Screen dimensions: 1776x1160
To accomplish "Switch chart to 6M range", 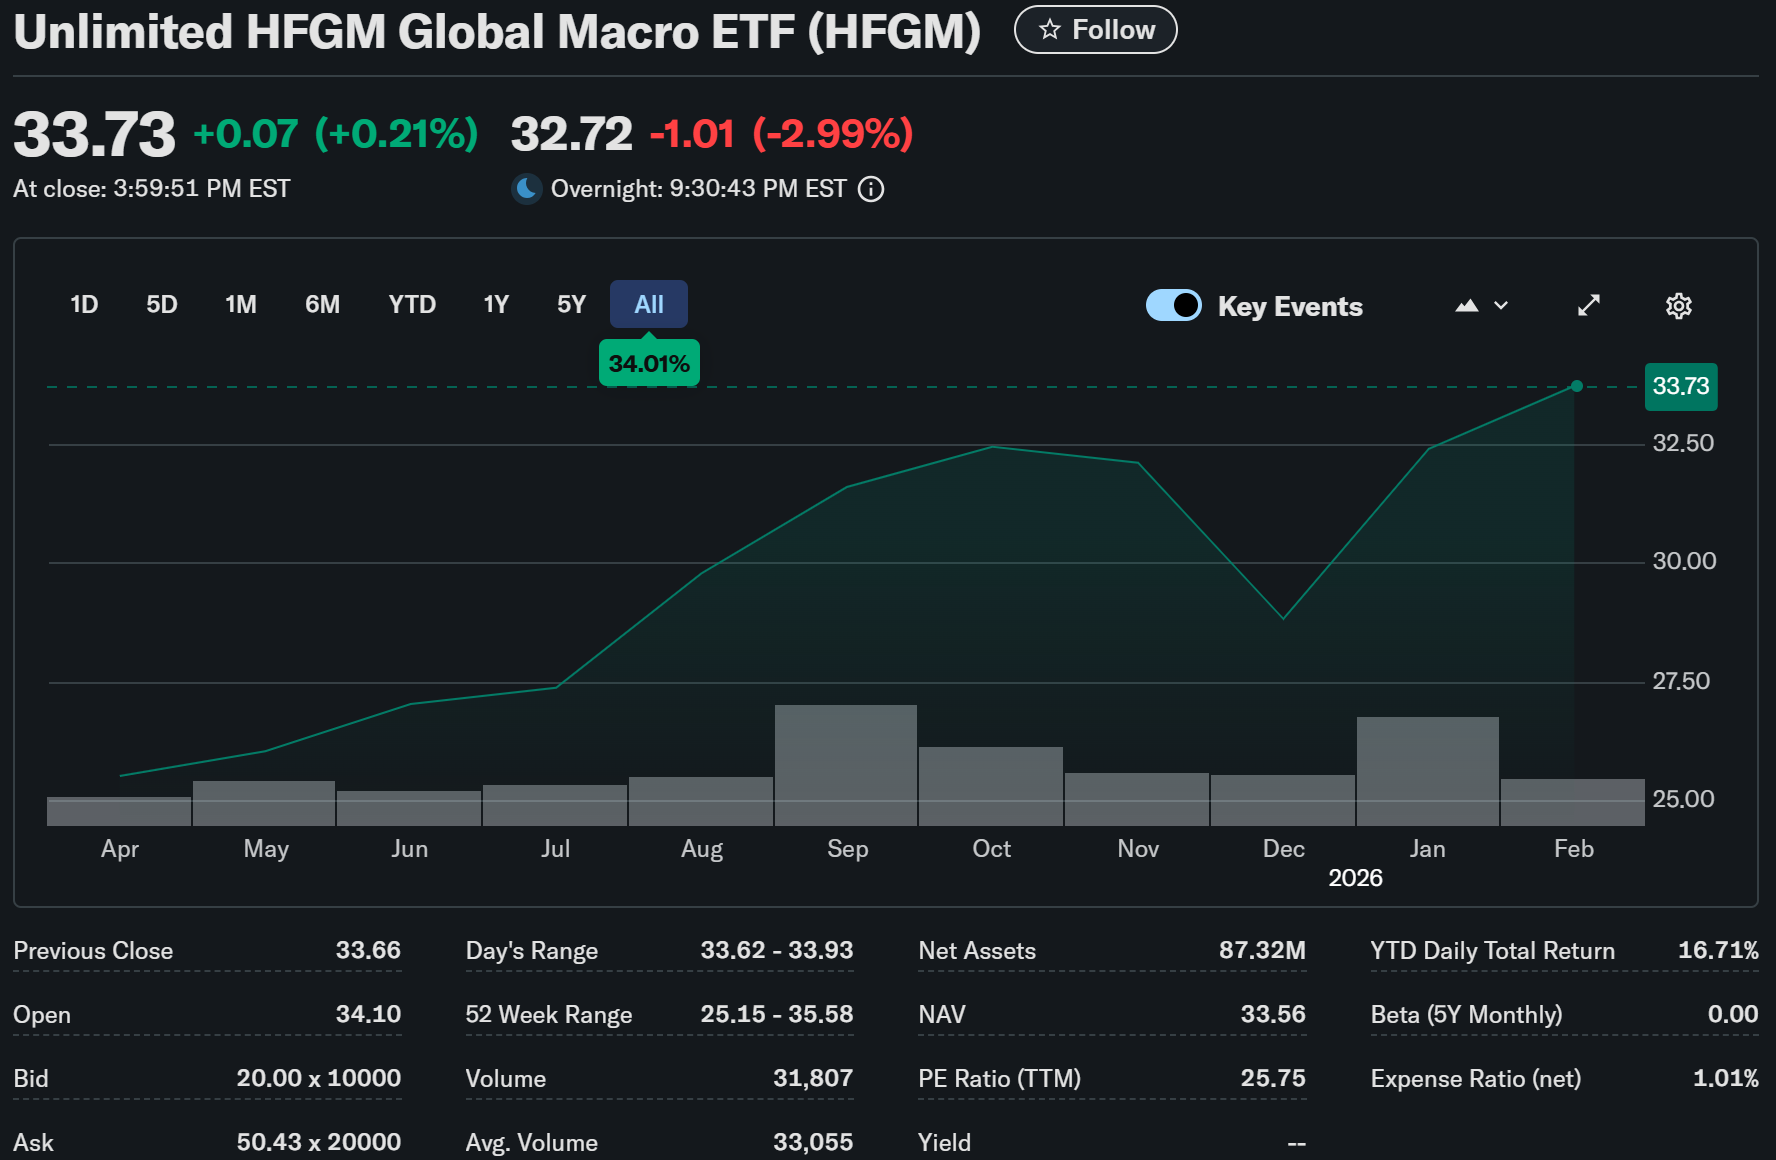I will click(x=323, y=304).
